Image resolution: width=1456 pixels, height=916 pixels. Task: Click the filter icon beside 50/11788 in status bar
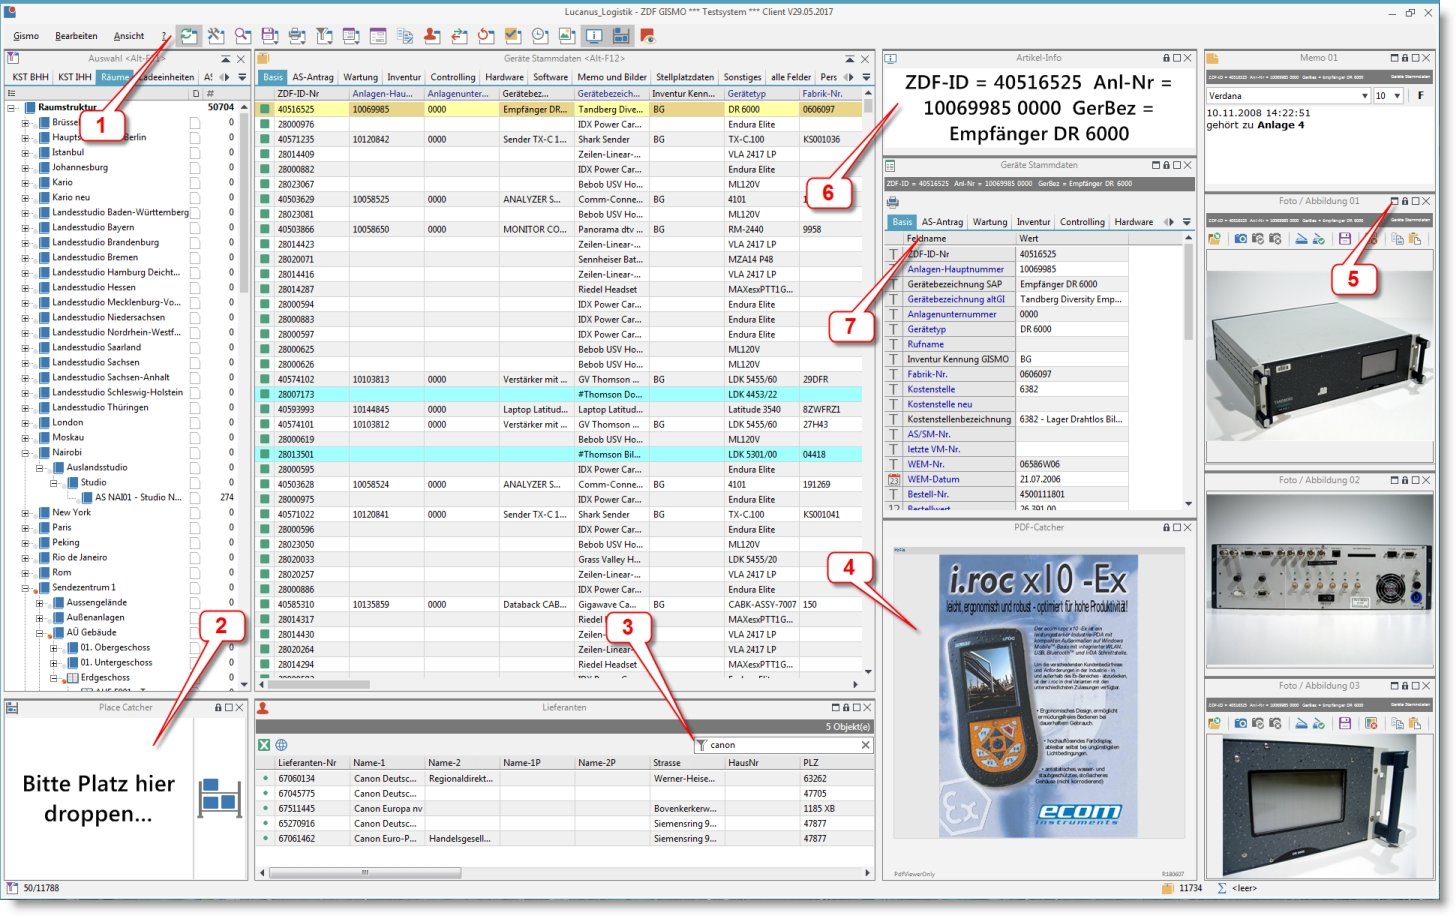pos(12,888)
